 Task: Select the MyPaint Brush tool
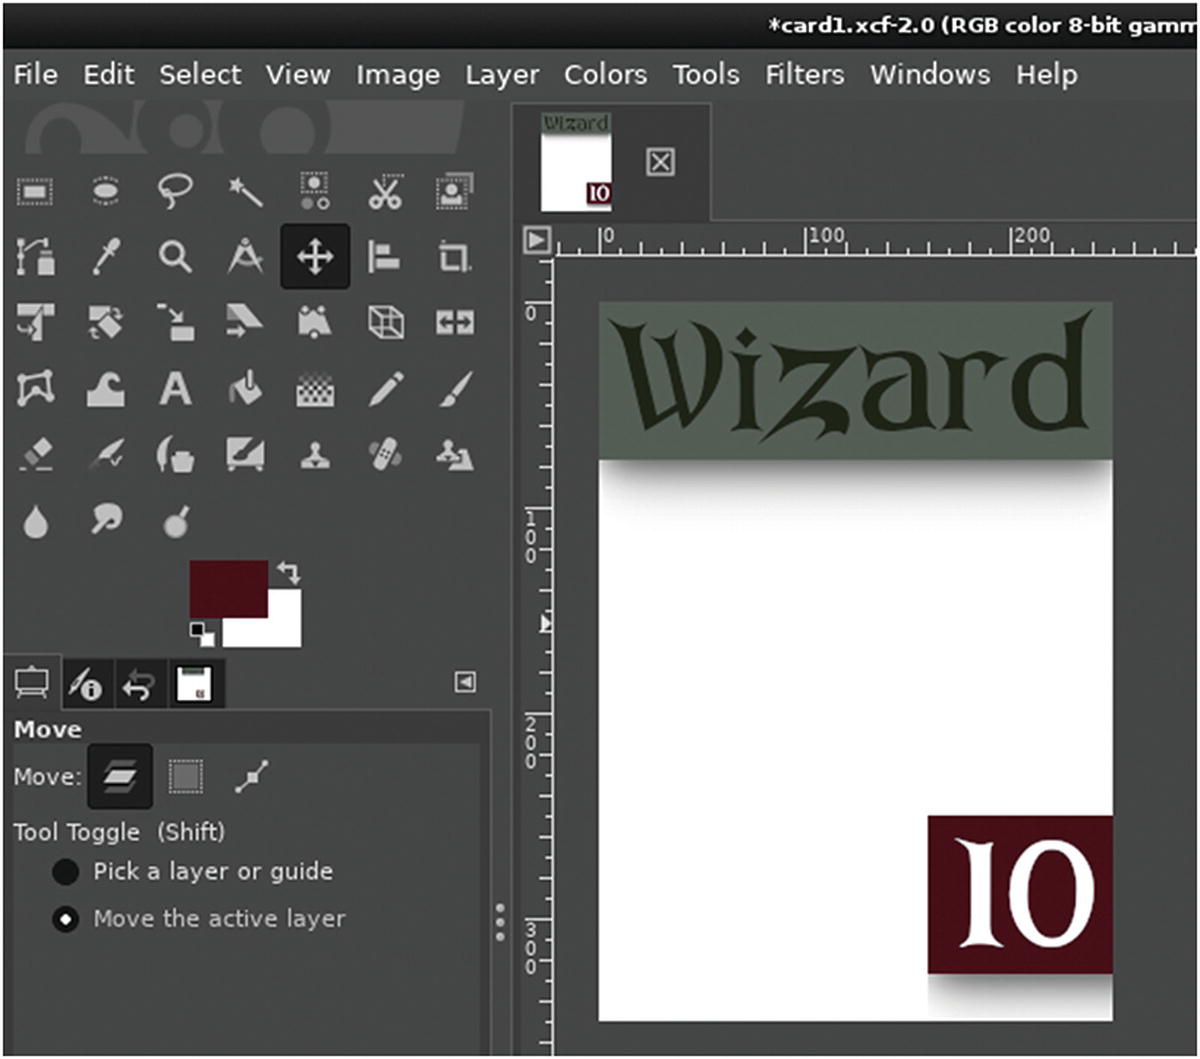click(x=245, y=455)
